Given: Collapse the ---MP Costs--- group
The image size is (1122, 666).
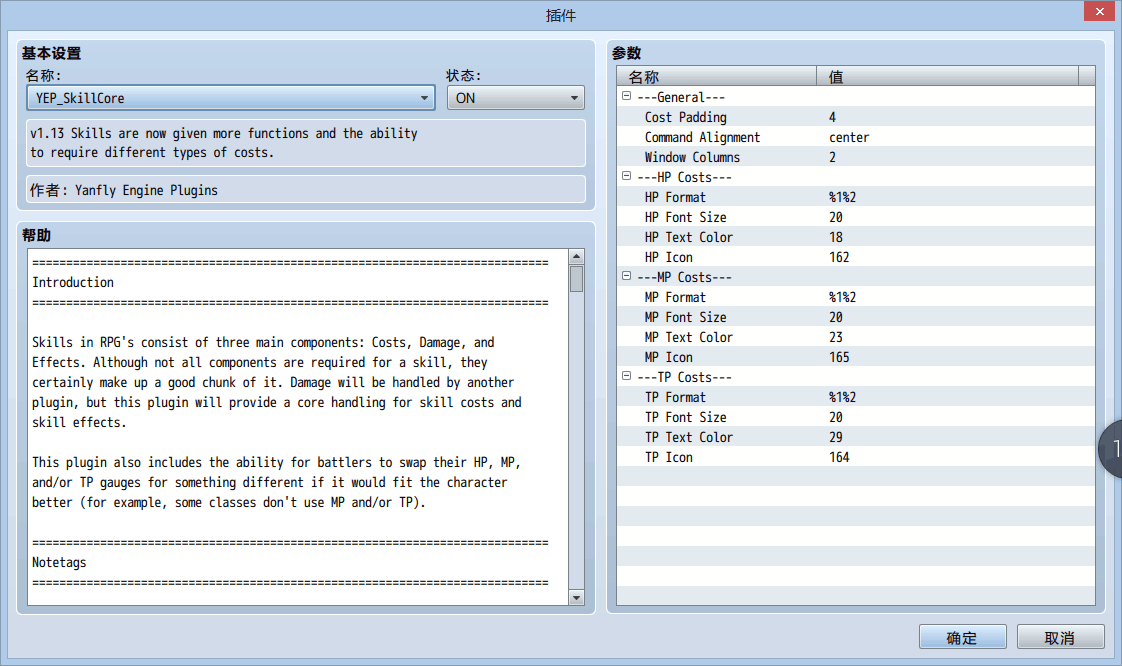Looking at the screenshot, I should tap(626, 276).
